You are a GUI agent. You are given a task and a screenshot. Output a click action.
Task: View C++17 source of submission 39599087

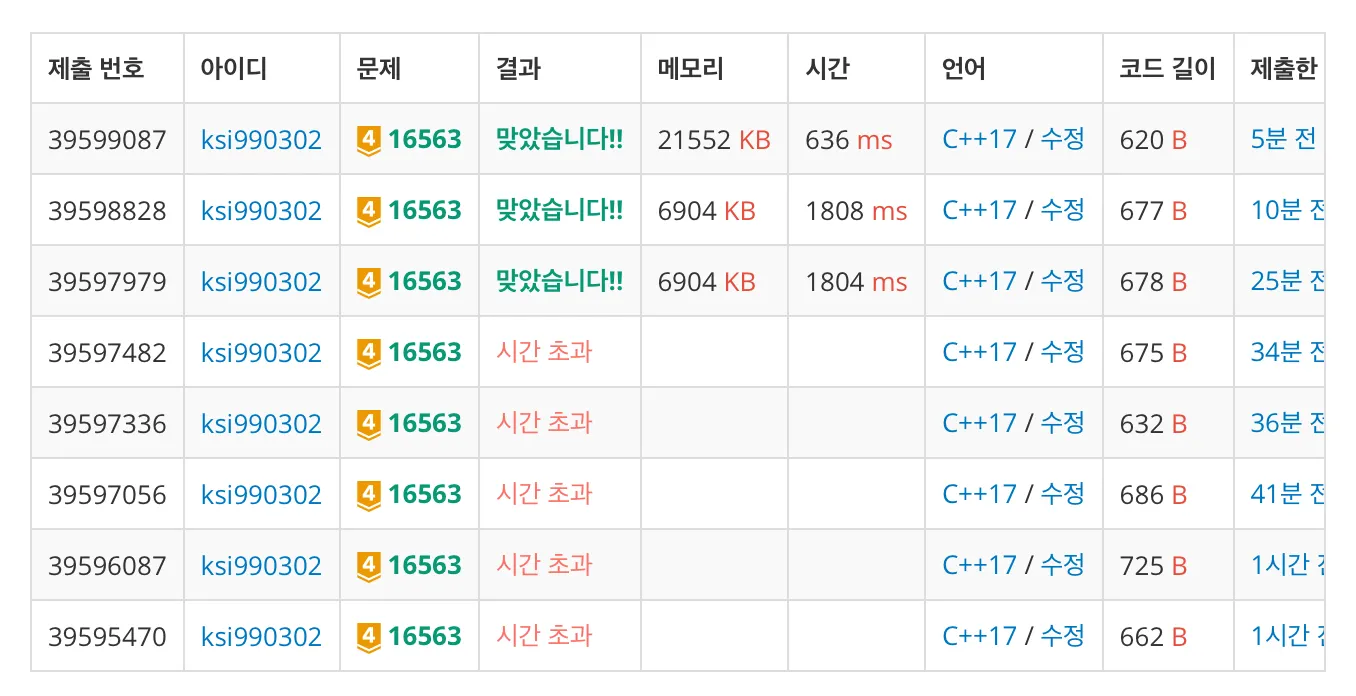979,140
